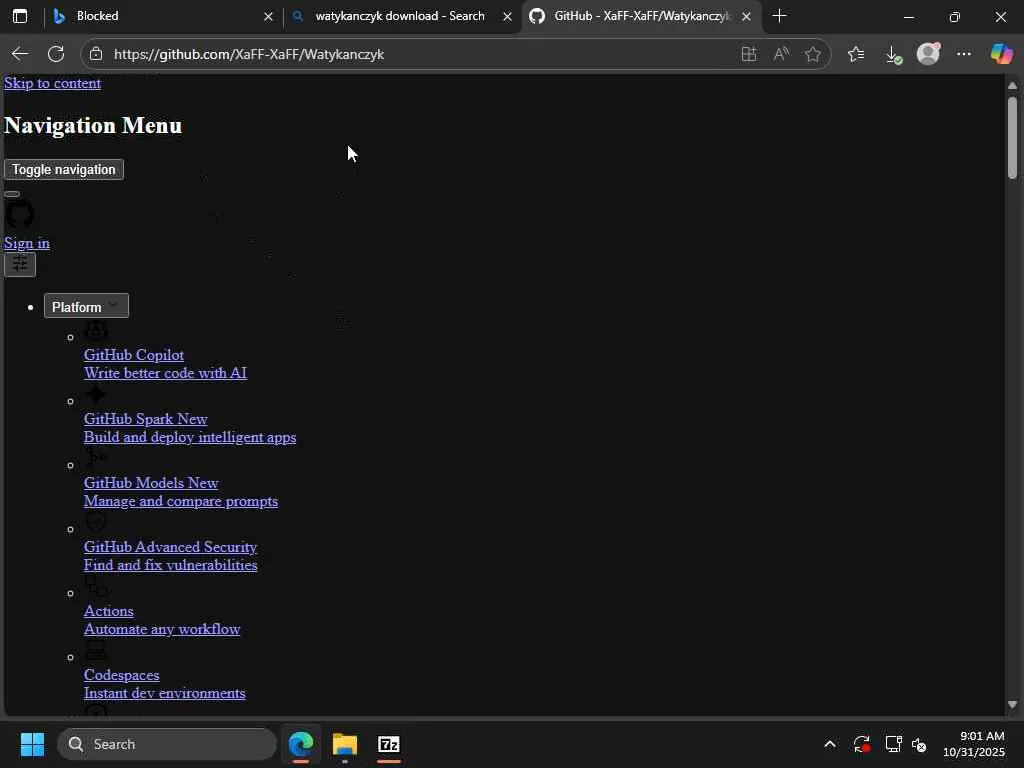Expand the Platform dropdown

(86, 306)
